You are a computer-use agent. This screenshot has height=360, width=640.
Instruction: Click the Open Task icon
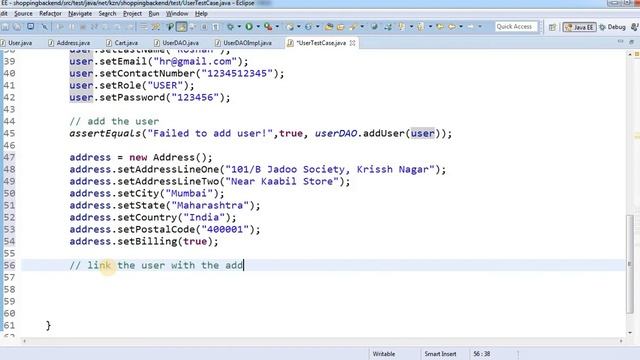pyautogui.click(x=340, y=27)
